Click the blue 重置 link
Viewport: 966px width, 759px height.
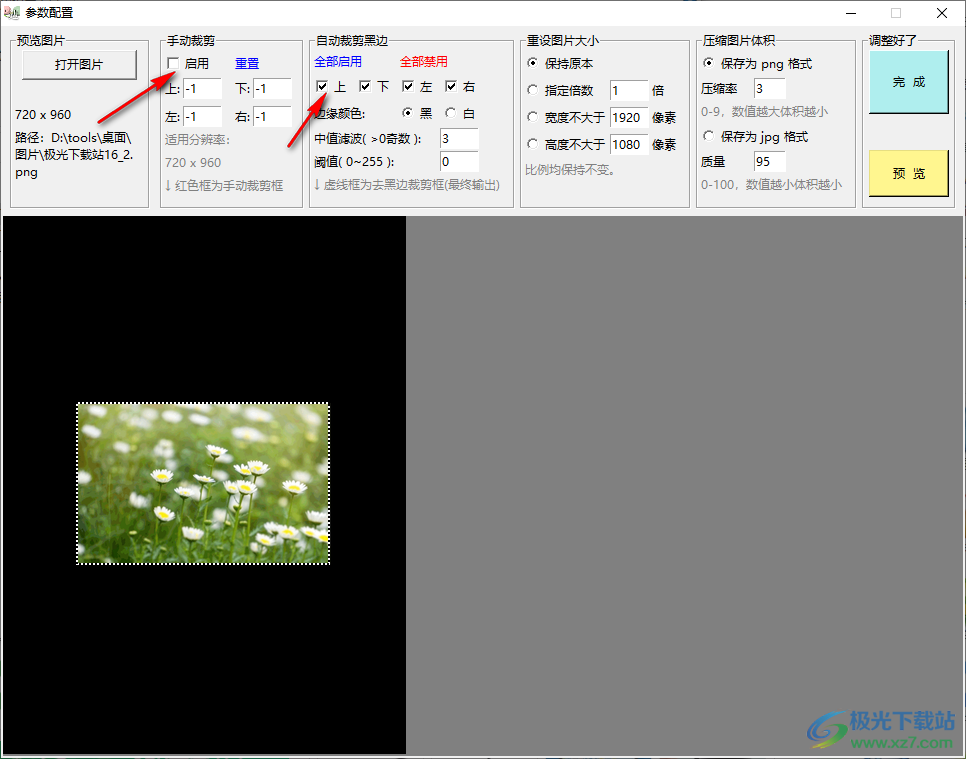(x=246, y=64)
